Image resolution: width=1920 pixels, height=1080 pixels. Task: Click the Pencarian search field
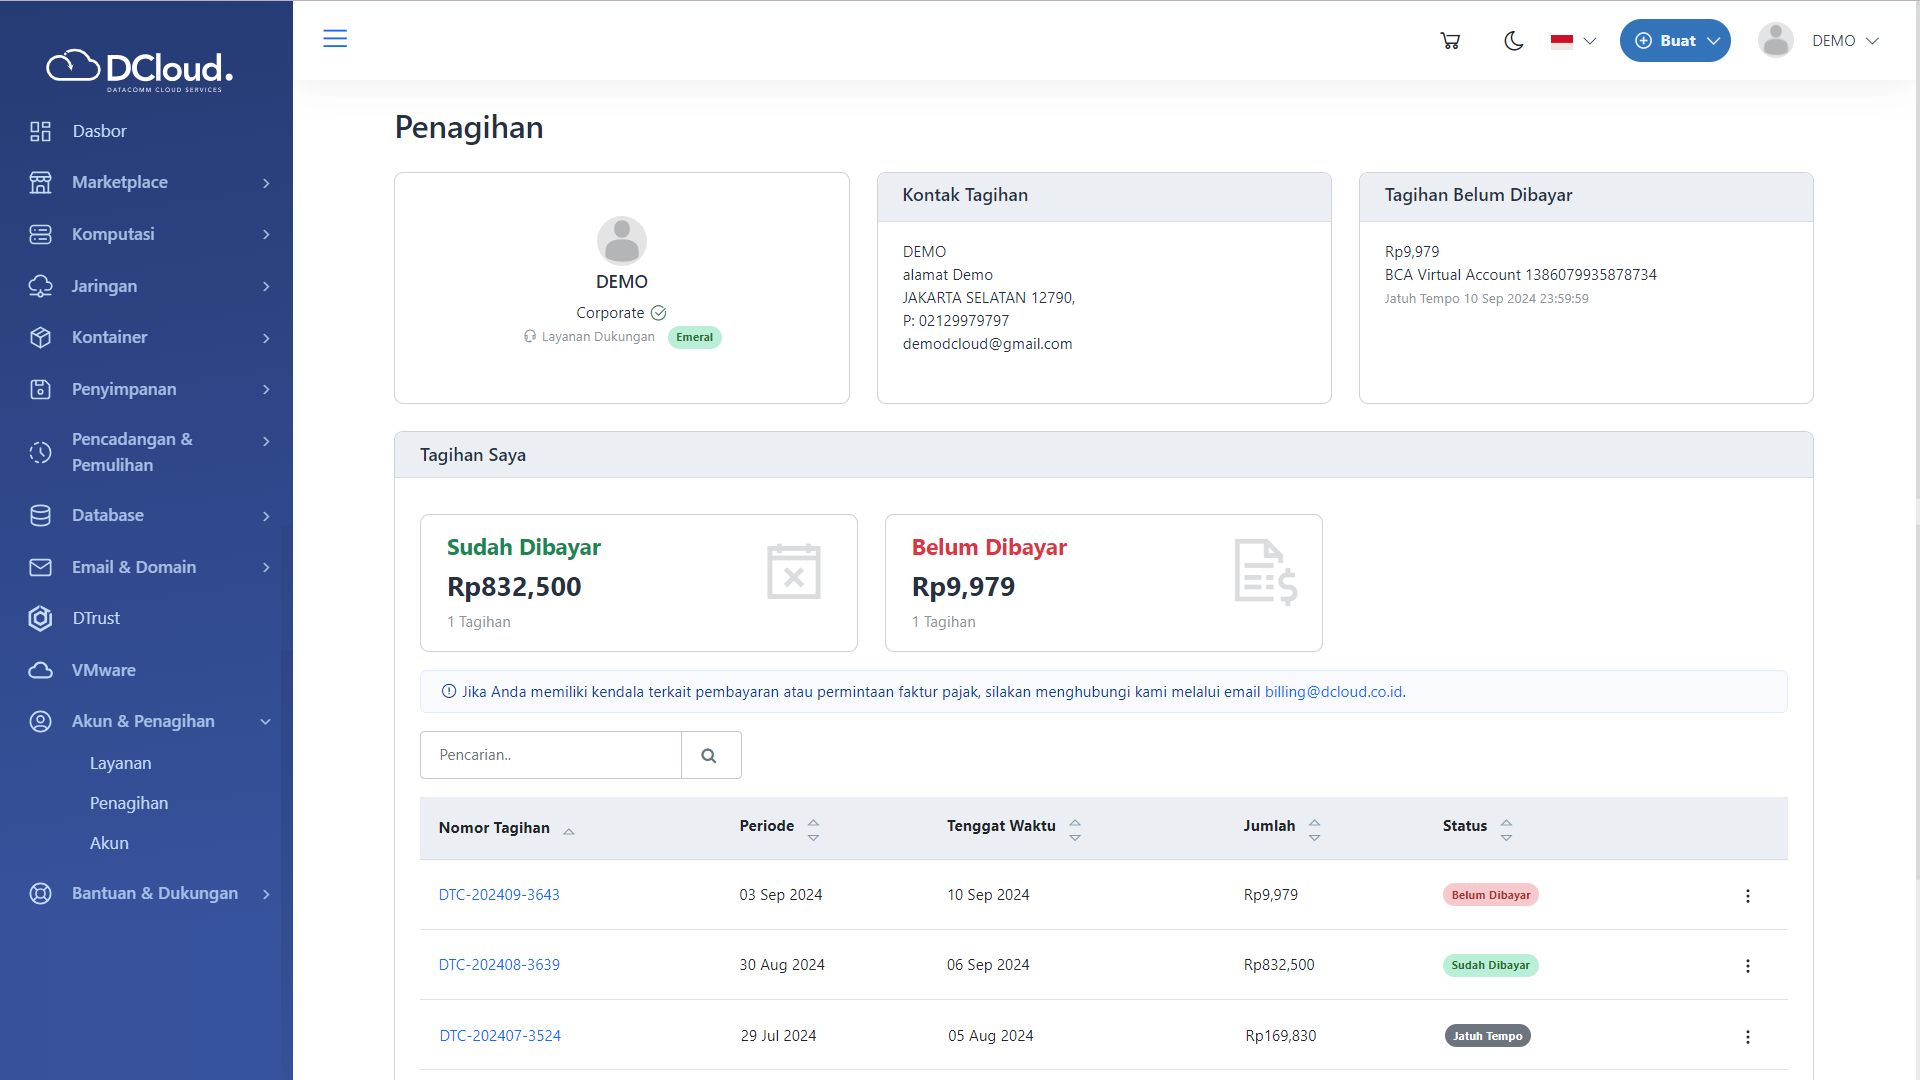(550, 756)
